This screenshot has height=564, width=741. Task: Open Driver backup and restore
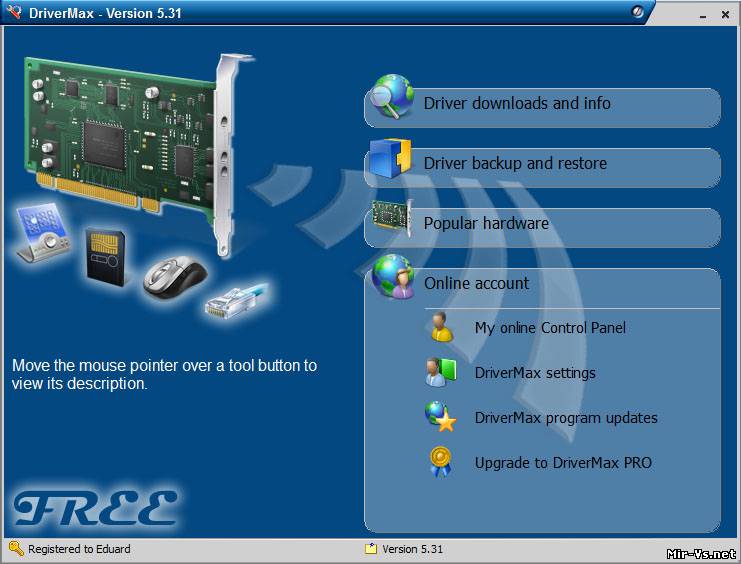(x=515, y=163)
